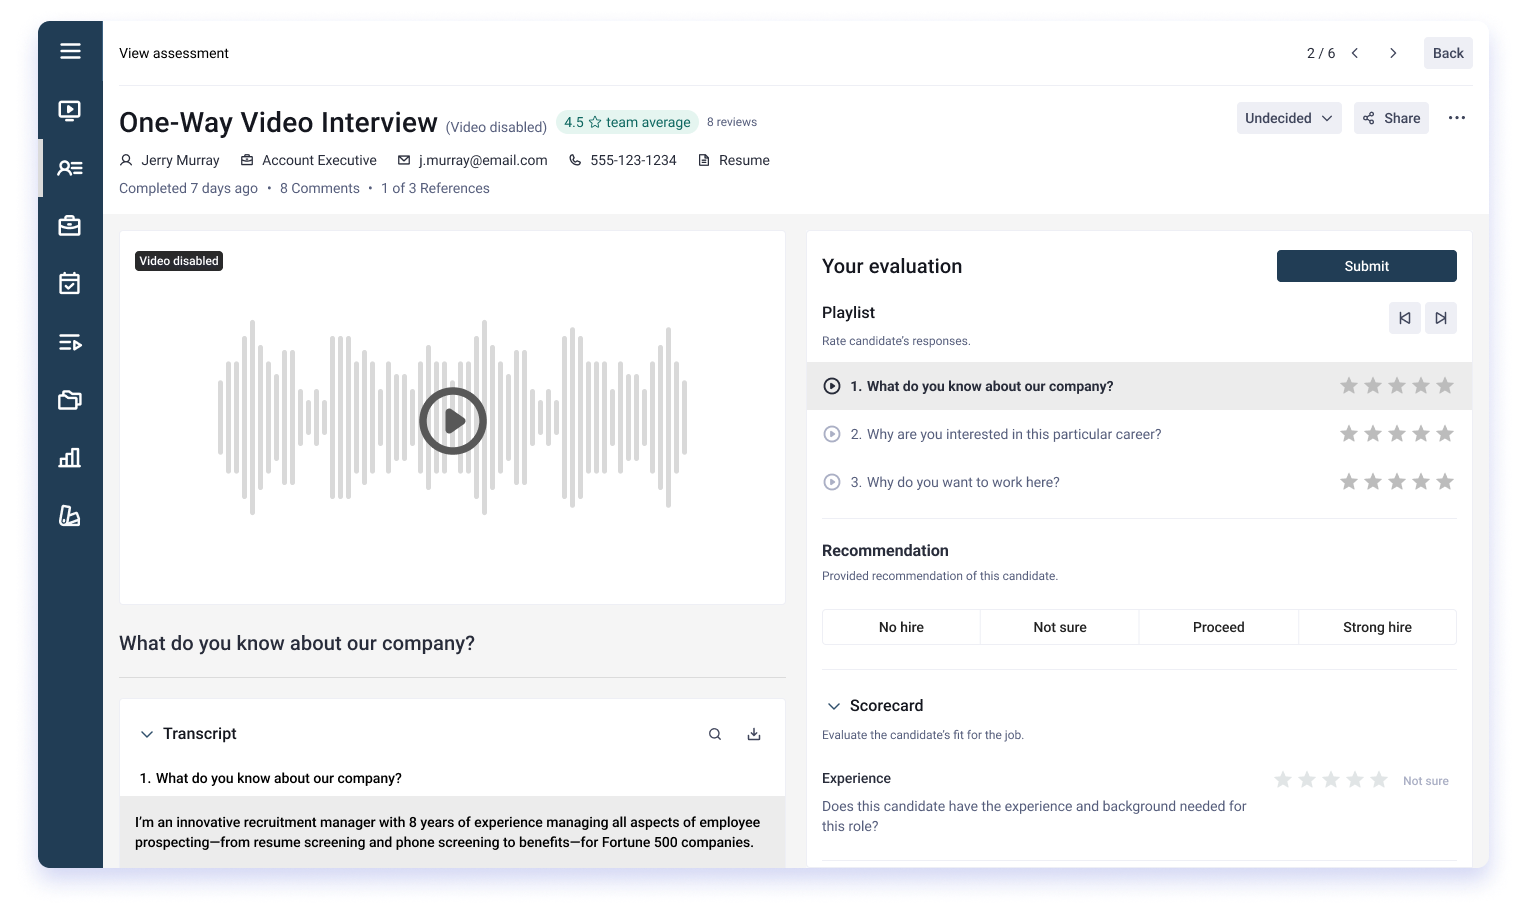
Task: Open the swatch branding sidebar icon
Action: pos(70,516)
